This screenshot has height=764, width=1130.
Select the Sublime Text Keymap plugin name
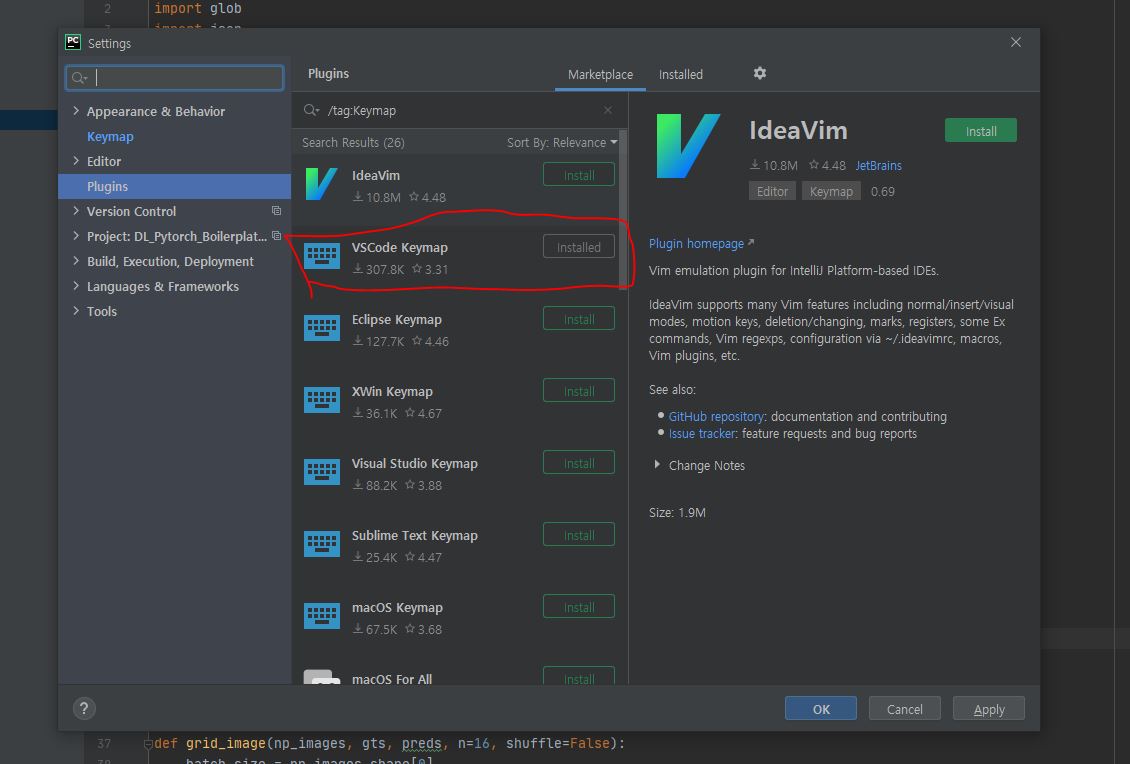(x=414, y=536)
